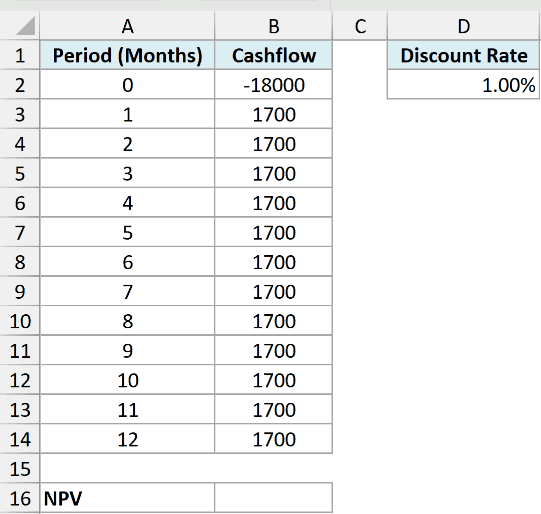Select the period 7 cell in column A

(x=127, y=291)
